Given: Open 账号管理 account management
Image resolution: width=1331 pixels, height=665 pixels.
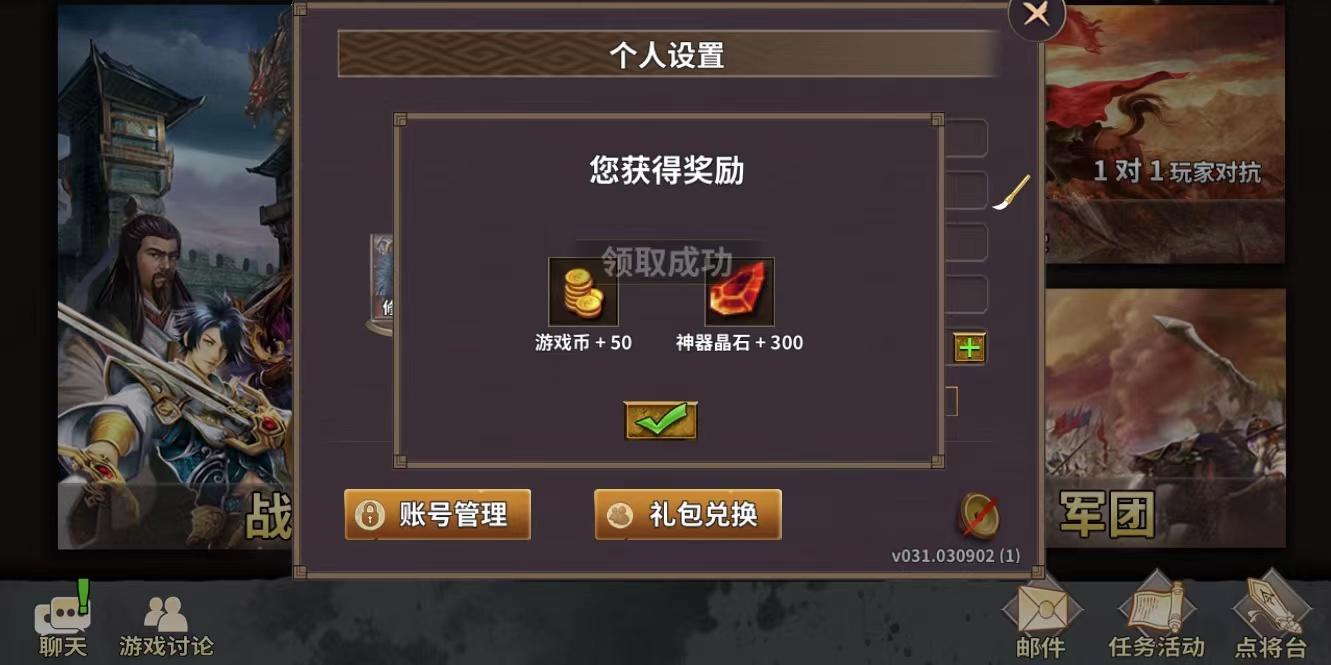Looking at the screenshot, I should (437, 515).
